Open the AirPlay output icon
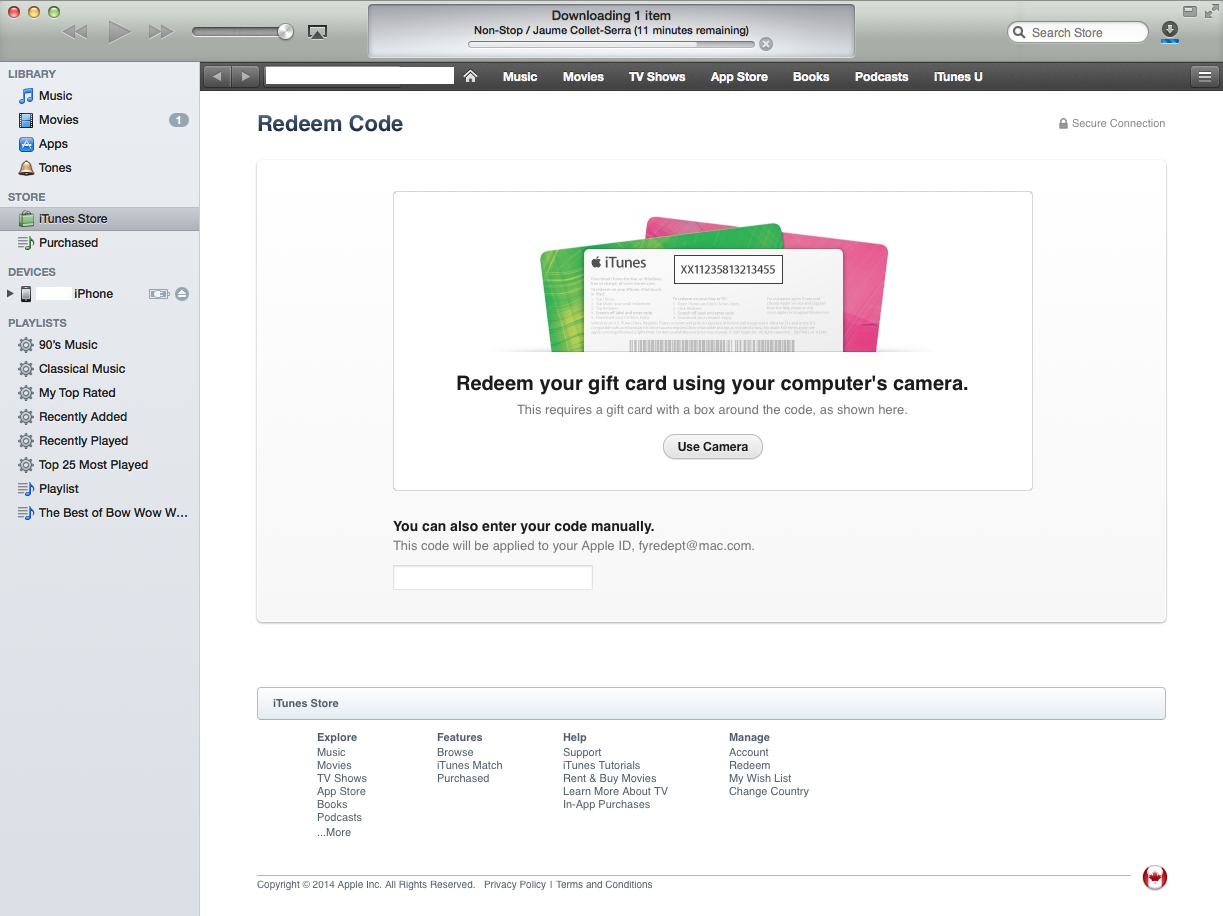The width and height of the screenshot is (1223, 916). 317,32
